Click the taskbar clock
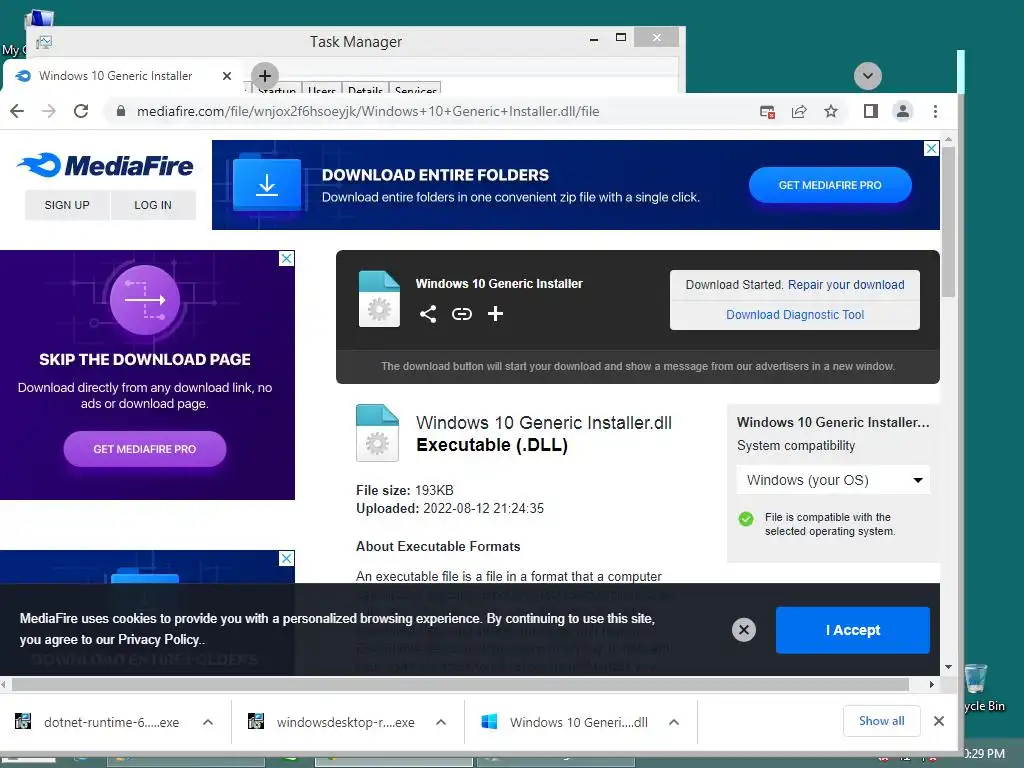Image resolution: width=1024 pixels, height=768 pixels. point(984,754)
